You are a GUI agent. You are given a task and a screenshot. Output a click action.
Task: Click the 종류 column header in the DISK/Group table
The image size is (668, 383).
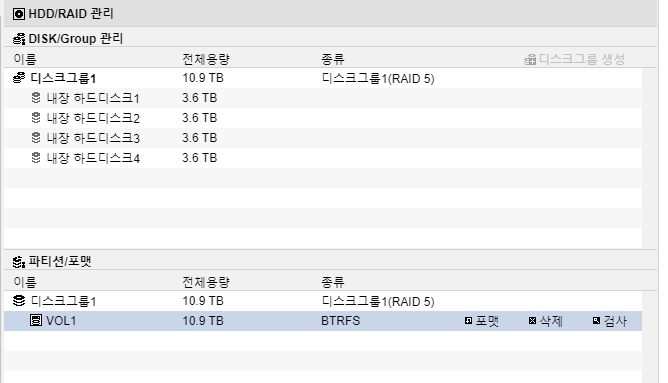333,59
